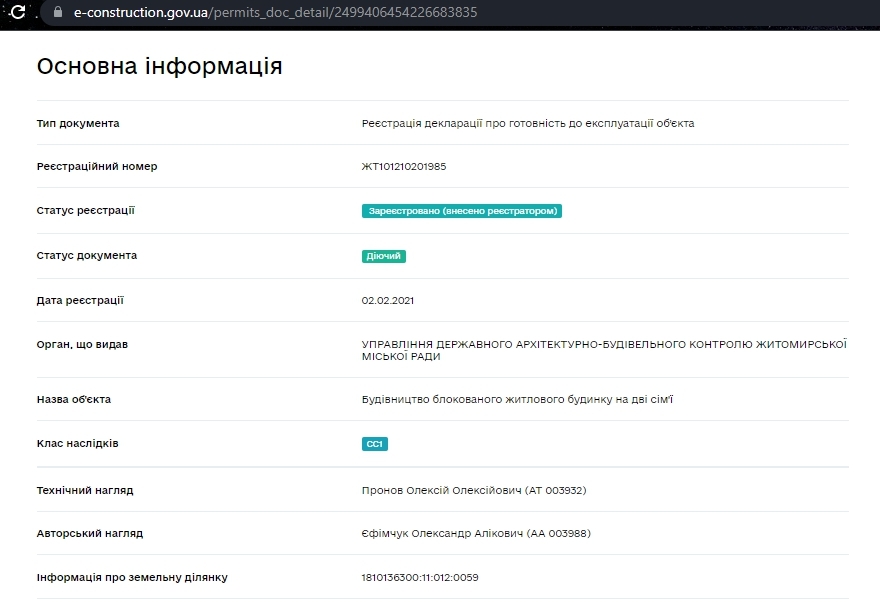The image size is (880, 608).
Task: Click the 'Основна інформація' heading
Action: (x=159, y=66)
